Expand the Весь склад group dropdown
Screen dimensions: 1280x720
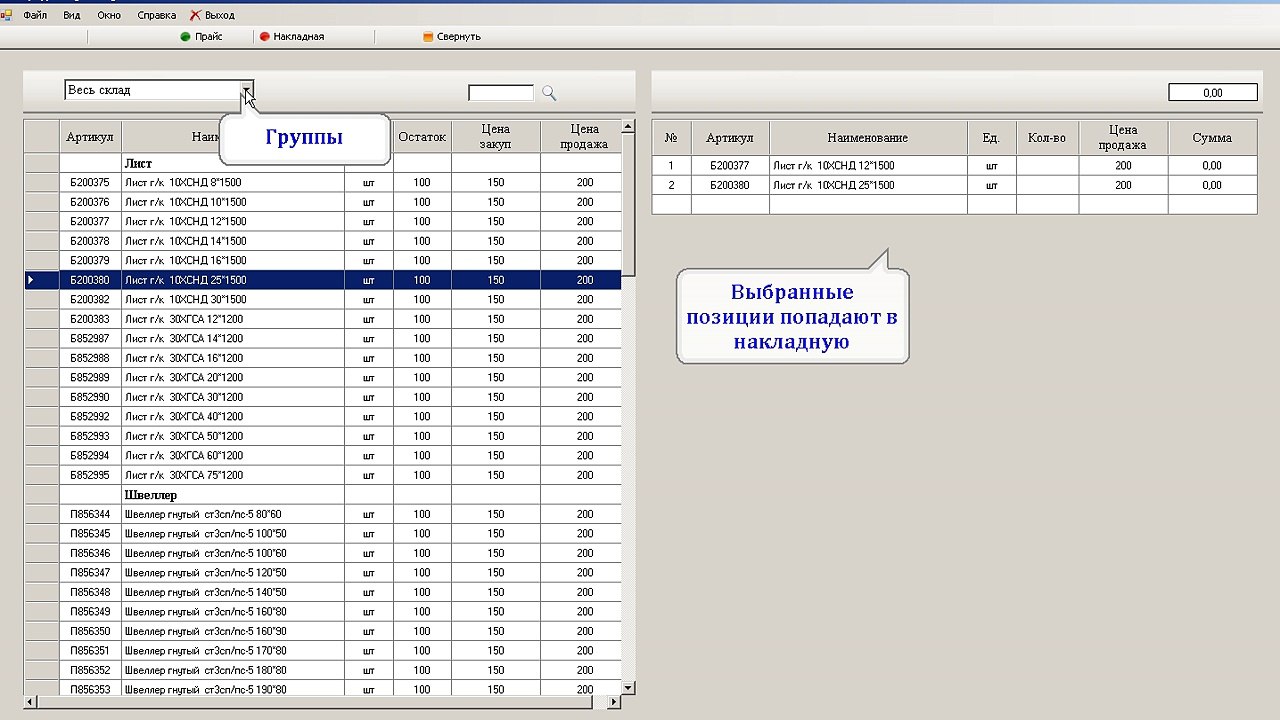[247, 91]
